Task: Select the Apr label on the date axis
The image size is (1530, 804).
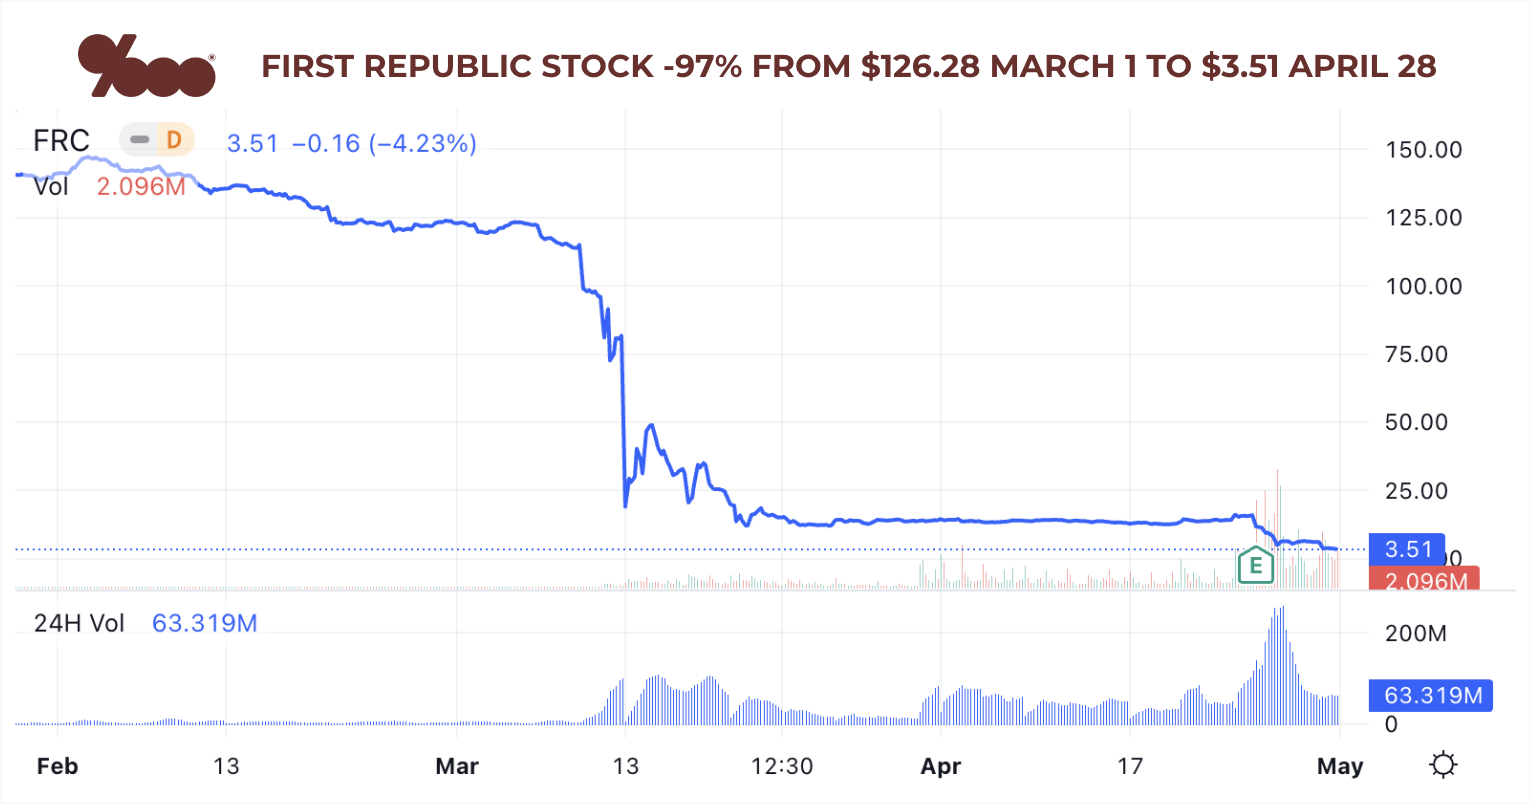Action: [x=940, y=766]
